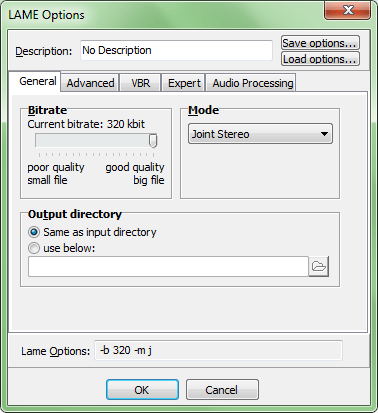Open the VBR tab

(x=140, y=83)
